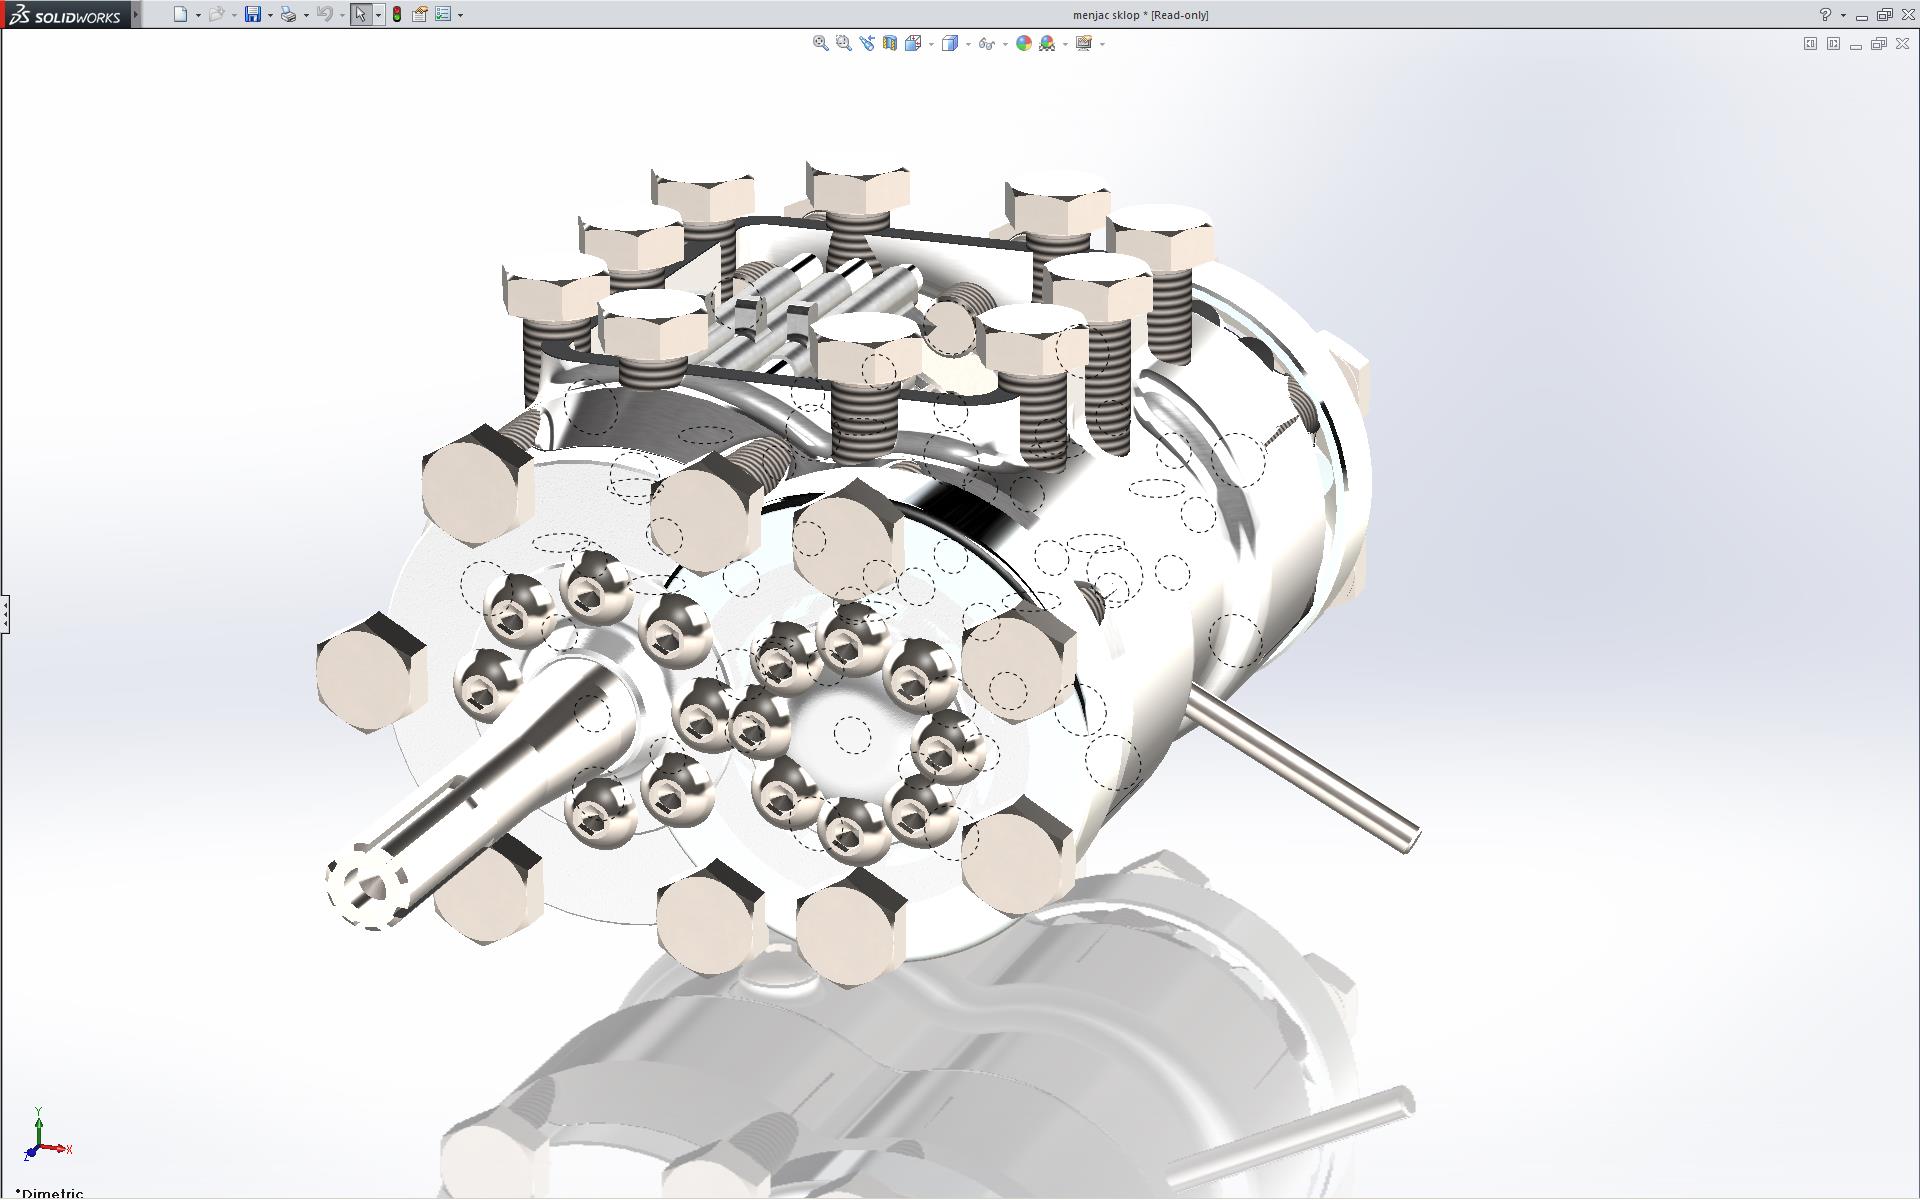Restore the Previous View

pyautogui.click(x=866, y=43)
